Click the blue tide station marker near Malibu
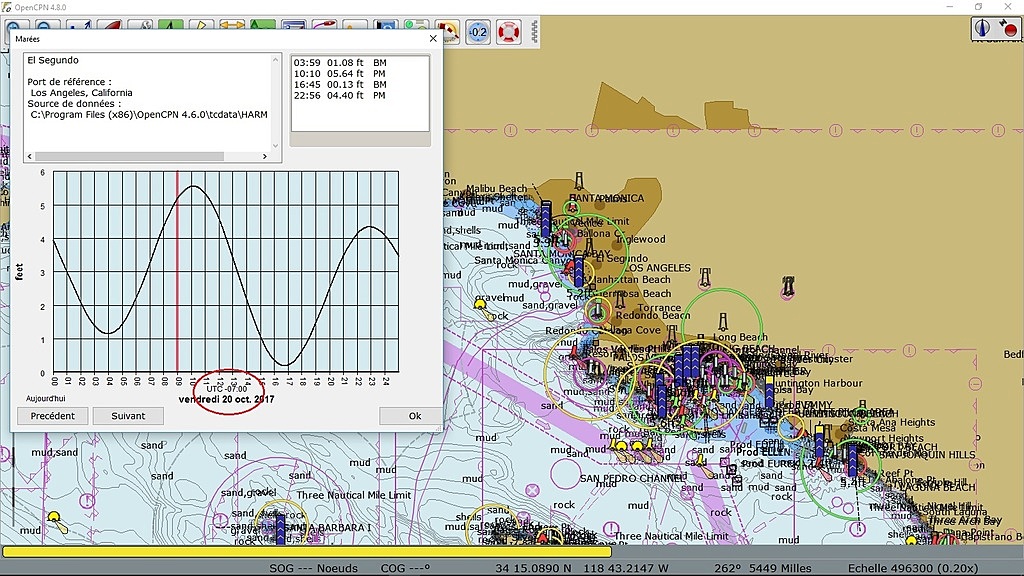1024x576 pixels. click(x=546, y=219)
